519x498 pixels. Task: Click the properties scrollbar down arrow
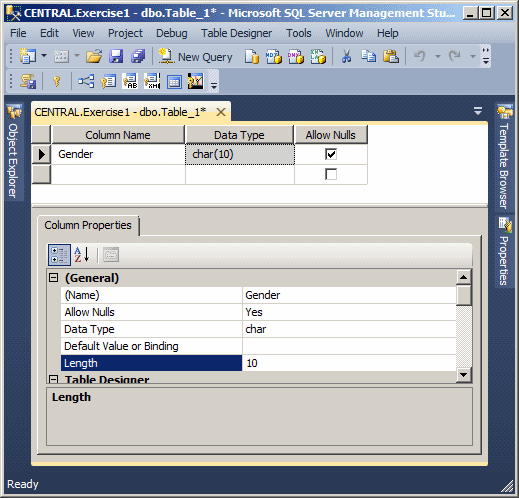(464, 375)
